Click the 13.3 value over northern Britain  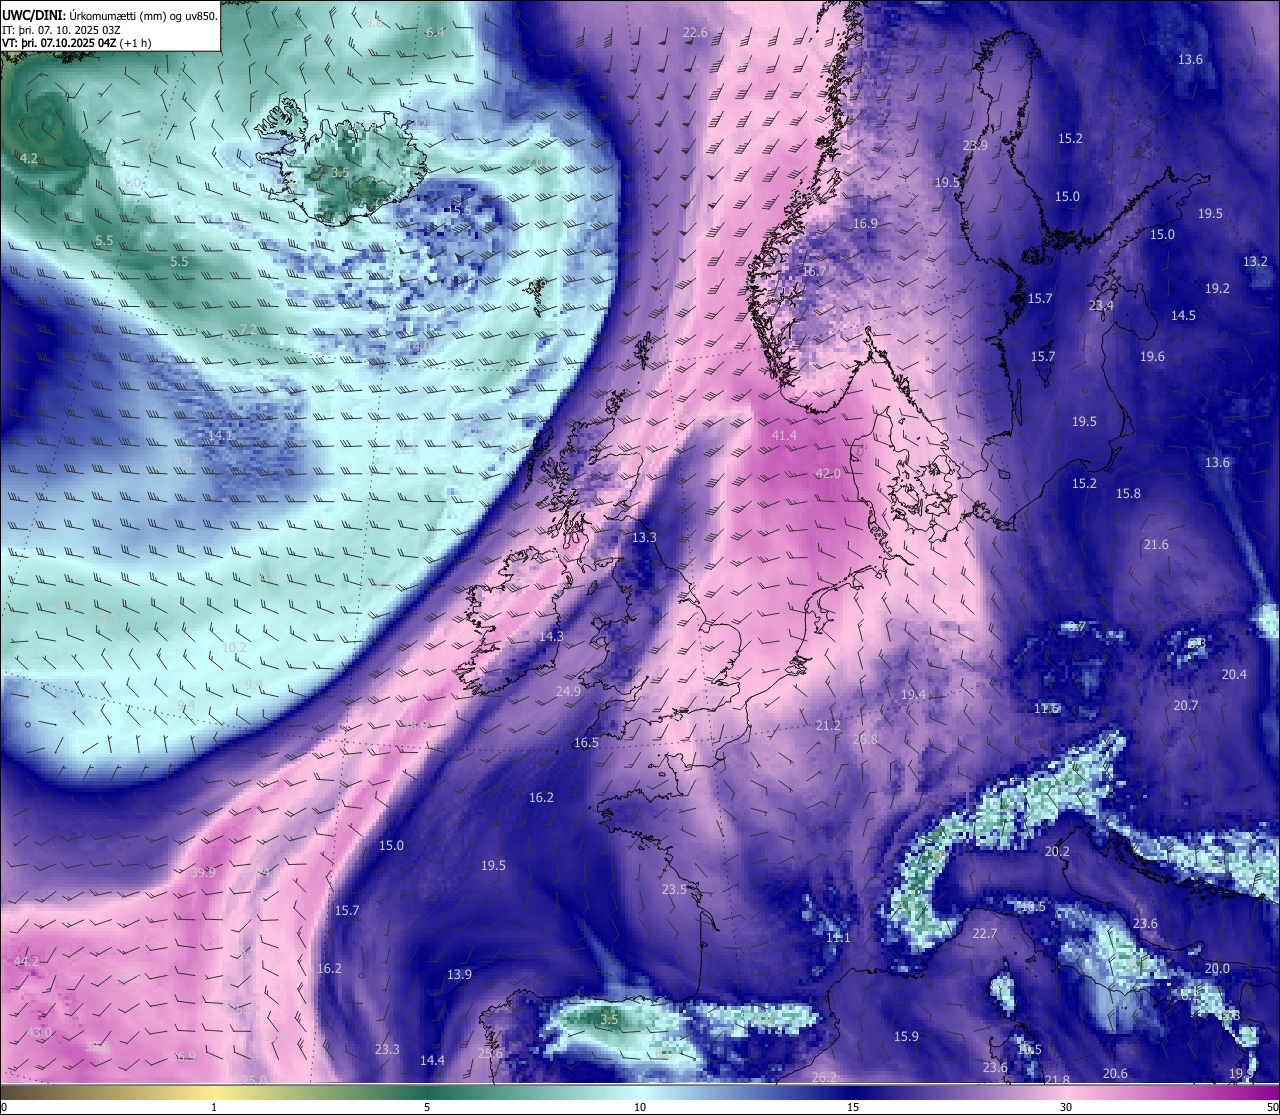pos(644,537)
